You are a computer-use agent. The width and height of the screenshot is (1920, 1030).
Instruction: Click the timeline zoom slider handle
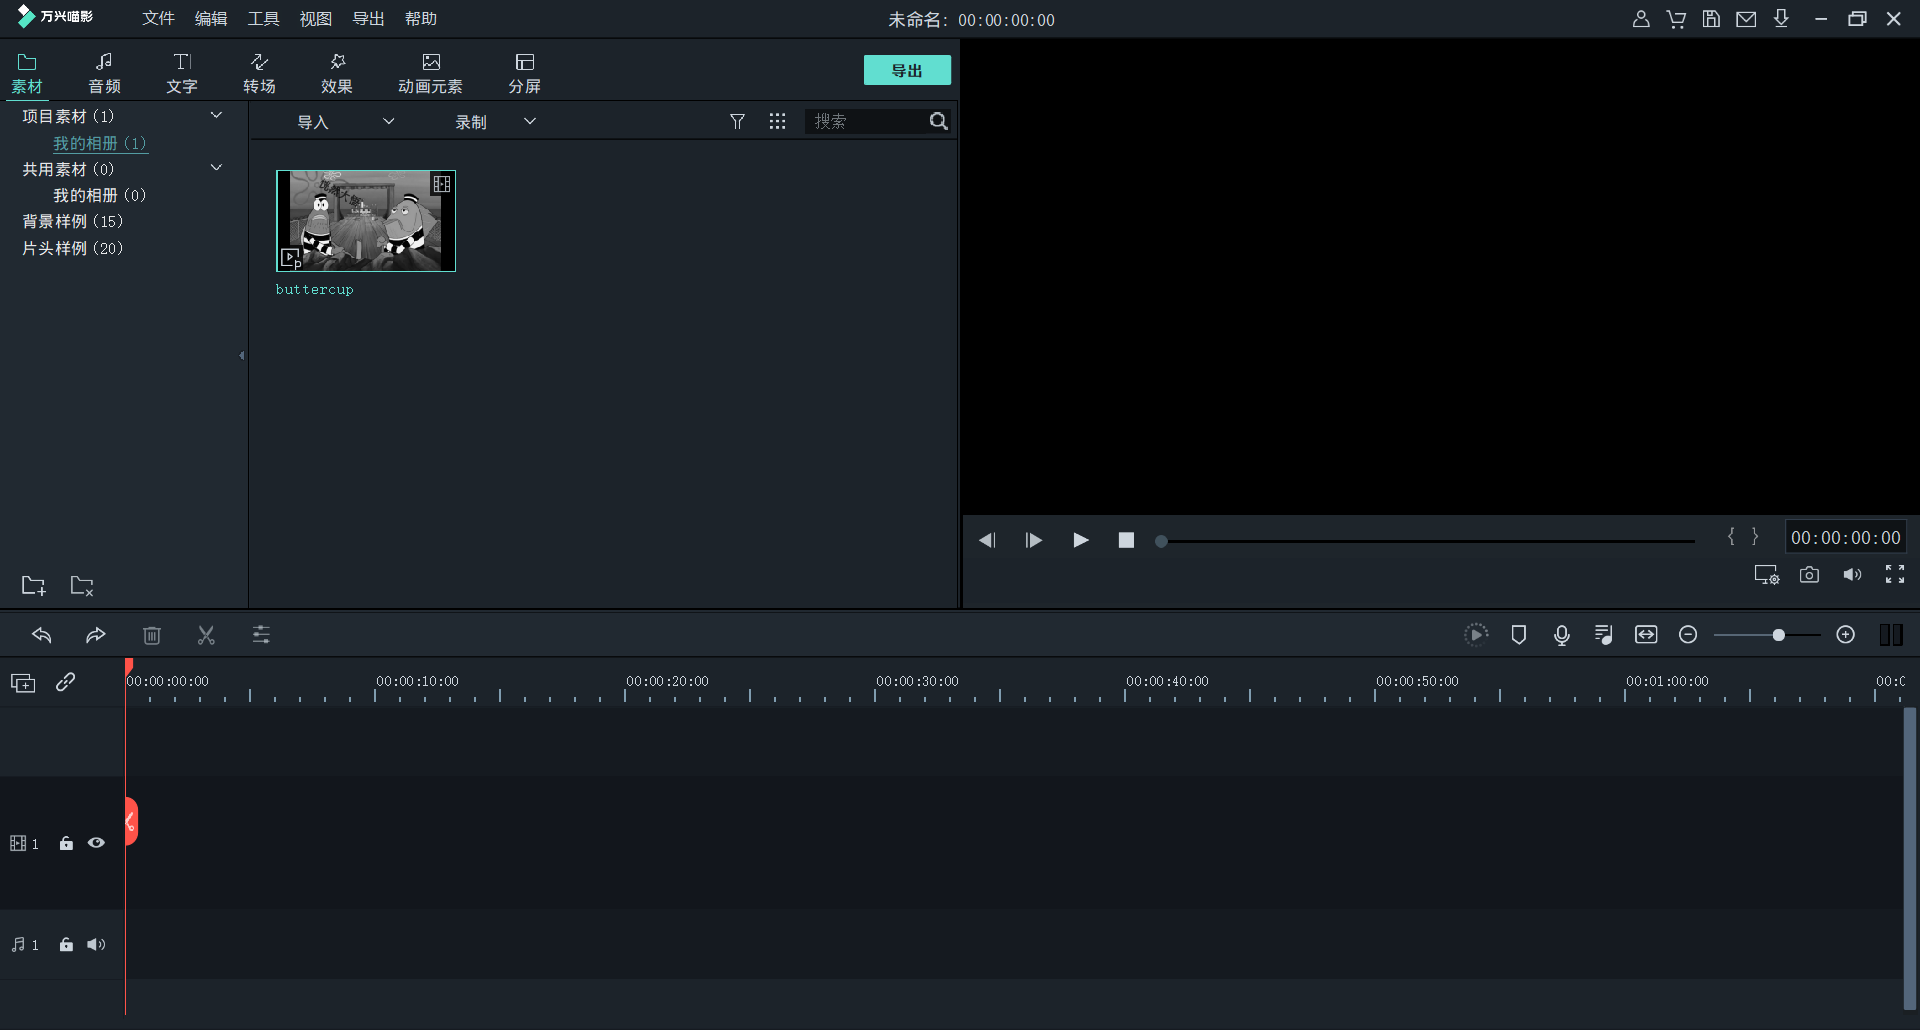(x=1778, y=635)
